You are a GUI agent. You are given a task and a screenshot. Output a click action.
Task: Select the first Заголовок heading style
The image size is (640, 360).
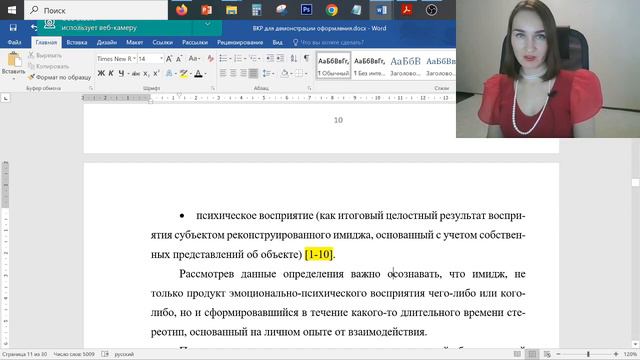click(x=405, y=65)
